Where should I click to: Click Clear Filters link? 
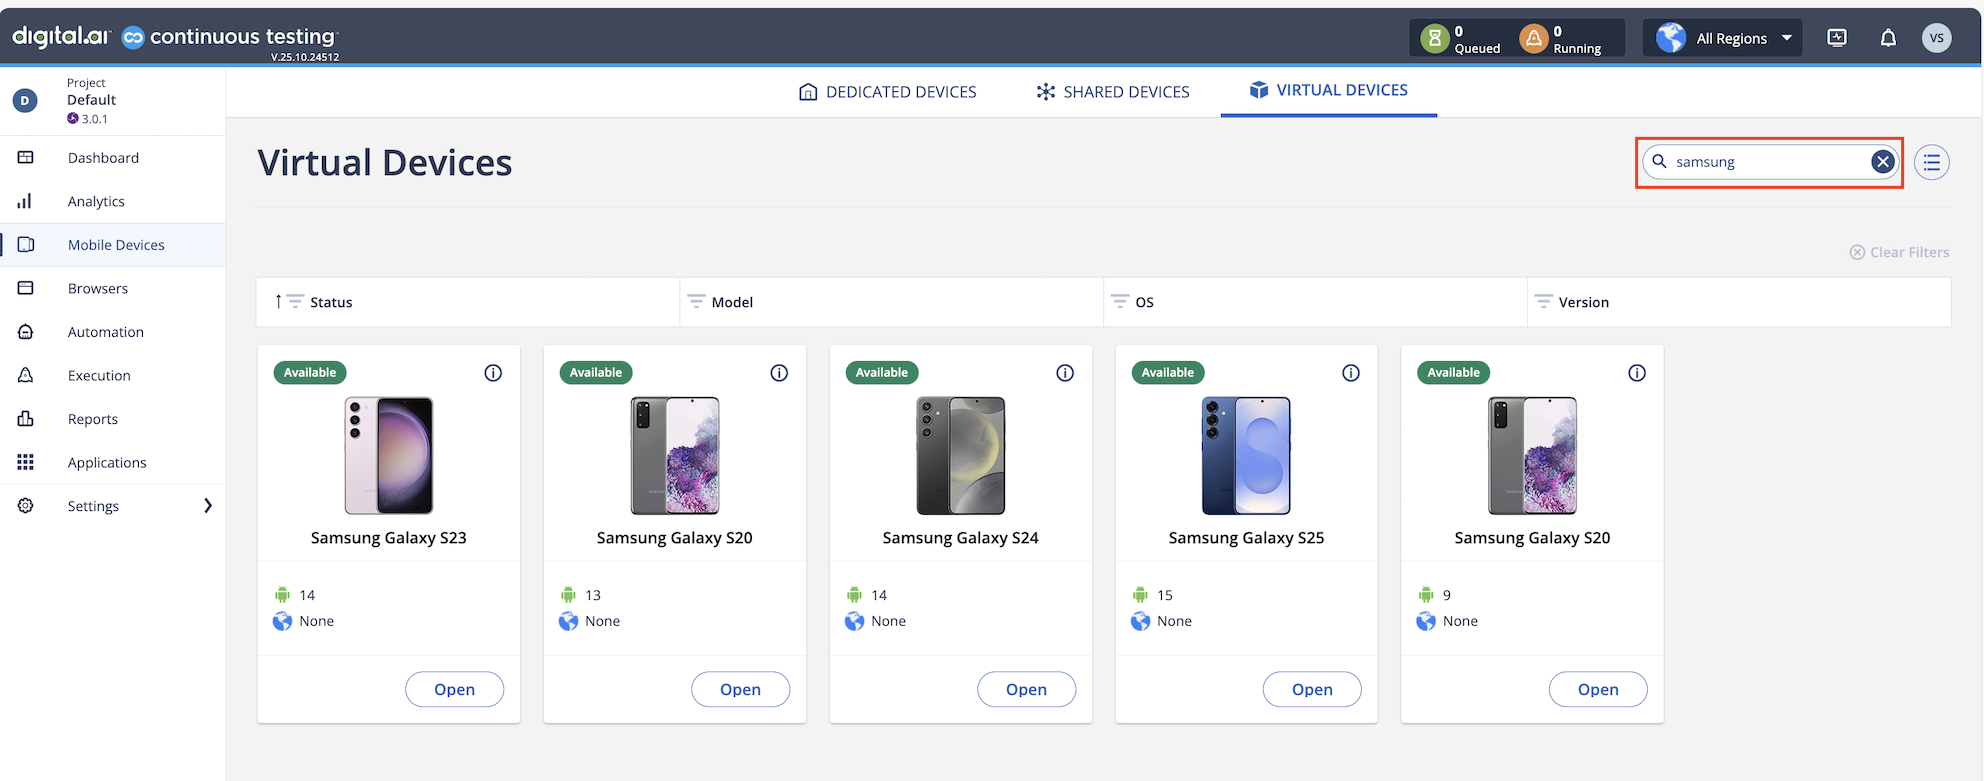1899,252
